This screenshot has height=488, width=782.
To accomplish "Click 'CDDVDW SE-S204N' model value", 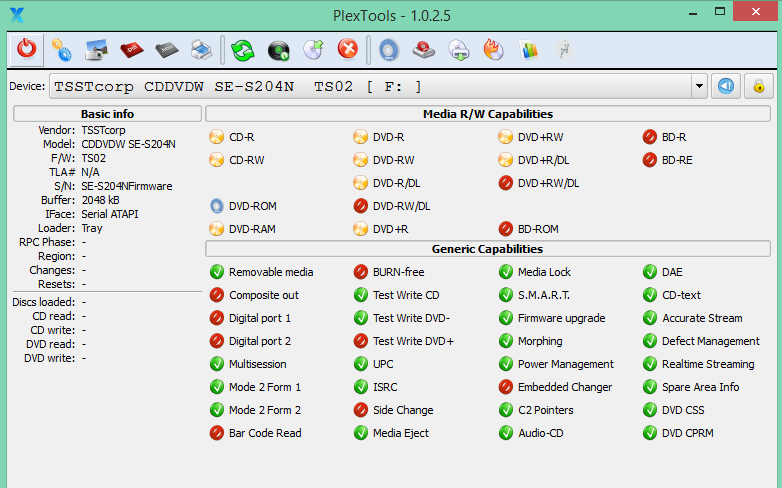I will coord(128,144).
